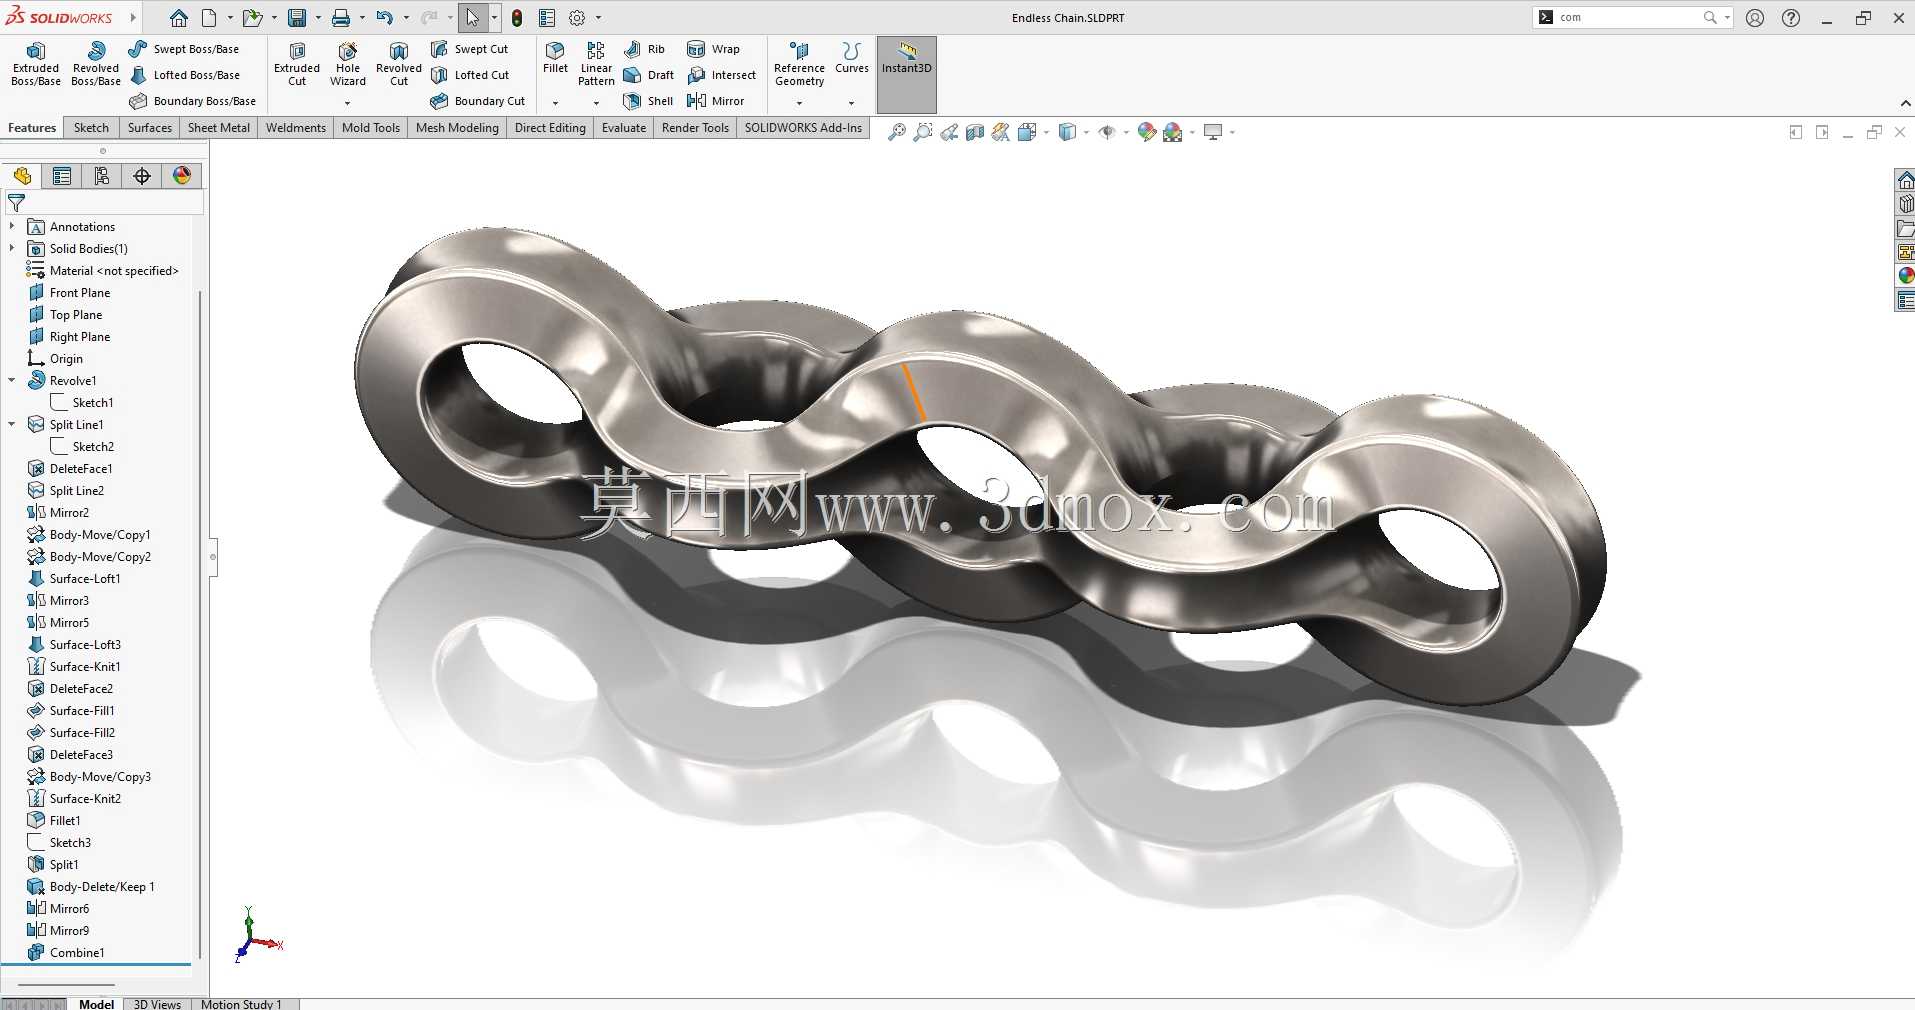Collapse the Split Line1 feature node
1915x1010 pixels.
(12, 425)
